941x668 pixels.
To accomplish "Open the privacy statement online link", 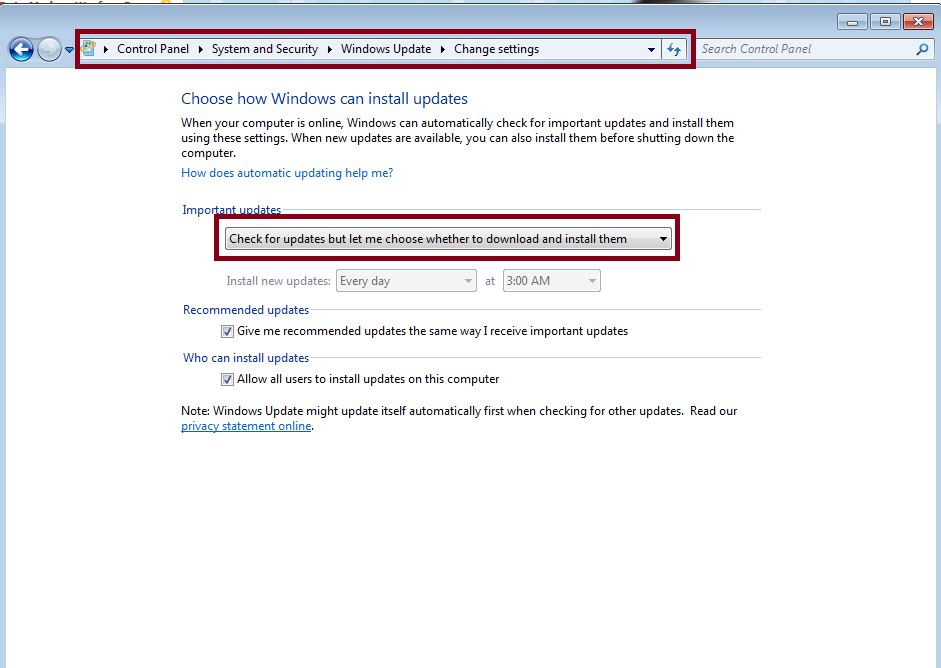I will pyautogui.click(x=246, y=426).
